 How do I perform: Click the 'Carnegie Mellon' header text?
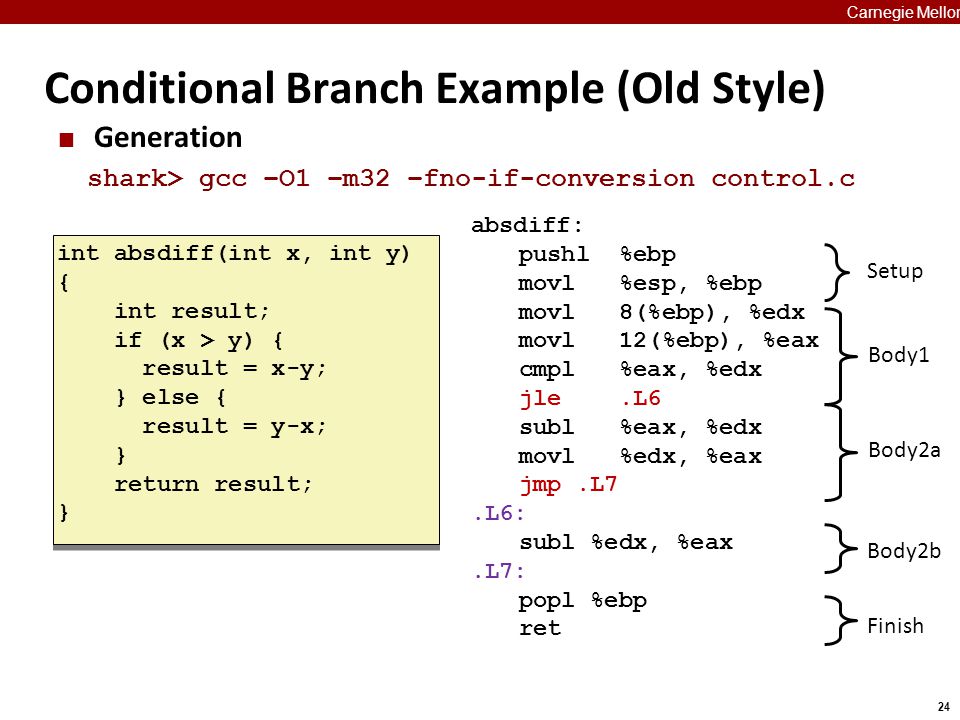902,12
